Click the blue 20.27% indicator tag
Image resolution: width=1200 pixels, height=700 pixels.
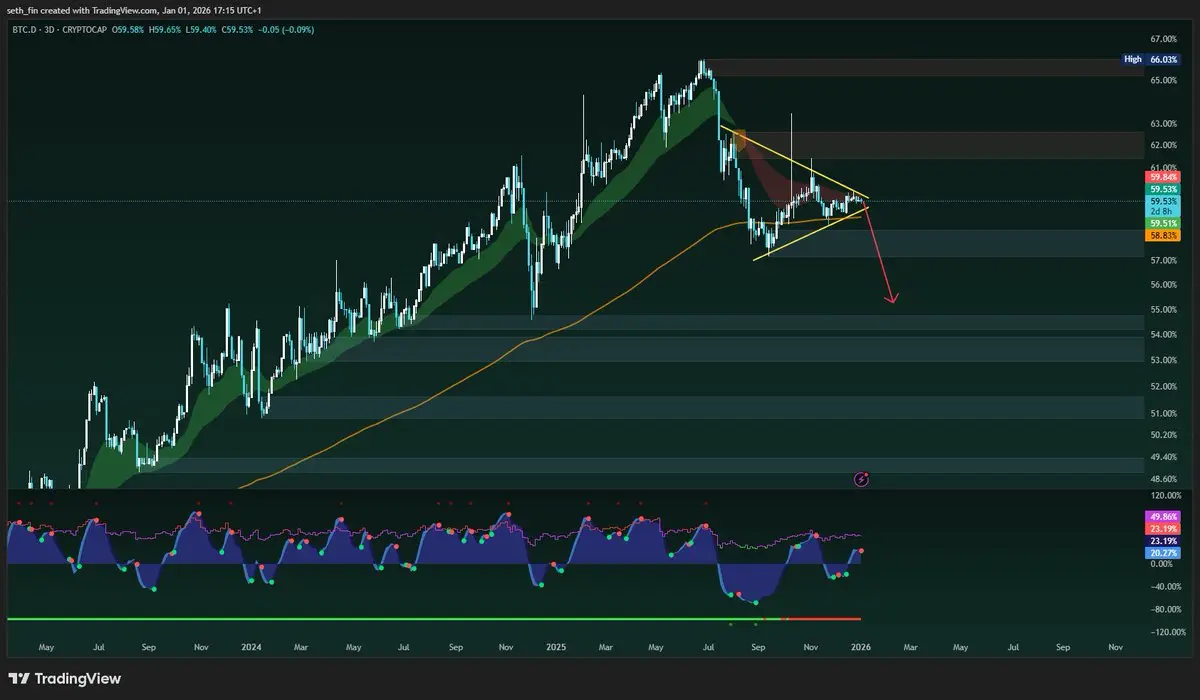pos(1162,553)
